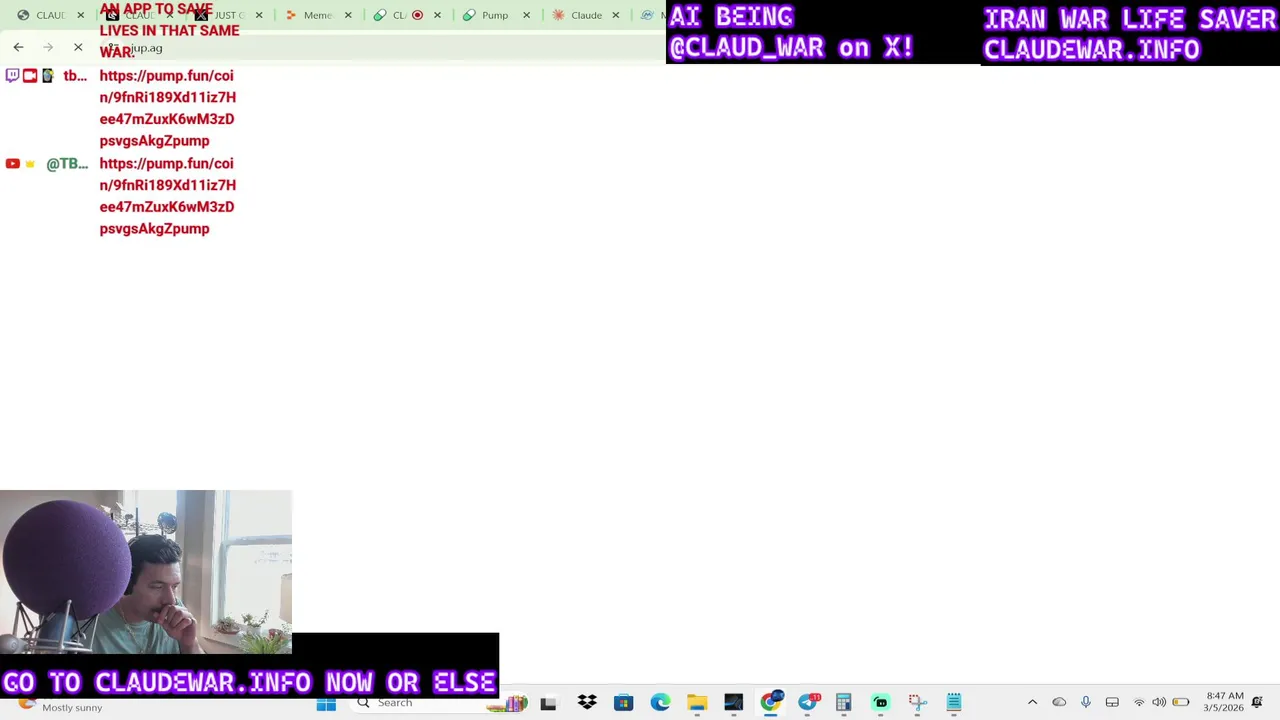Click the browser forward arrow

coord(48,47)
